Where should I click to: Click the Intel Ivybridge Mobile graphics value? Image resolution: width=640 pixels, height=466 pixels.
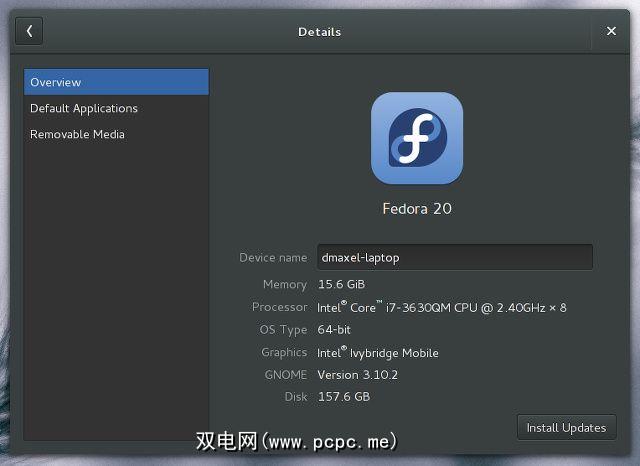point(378,352)
